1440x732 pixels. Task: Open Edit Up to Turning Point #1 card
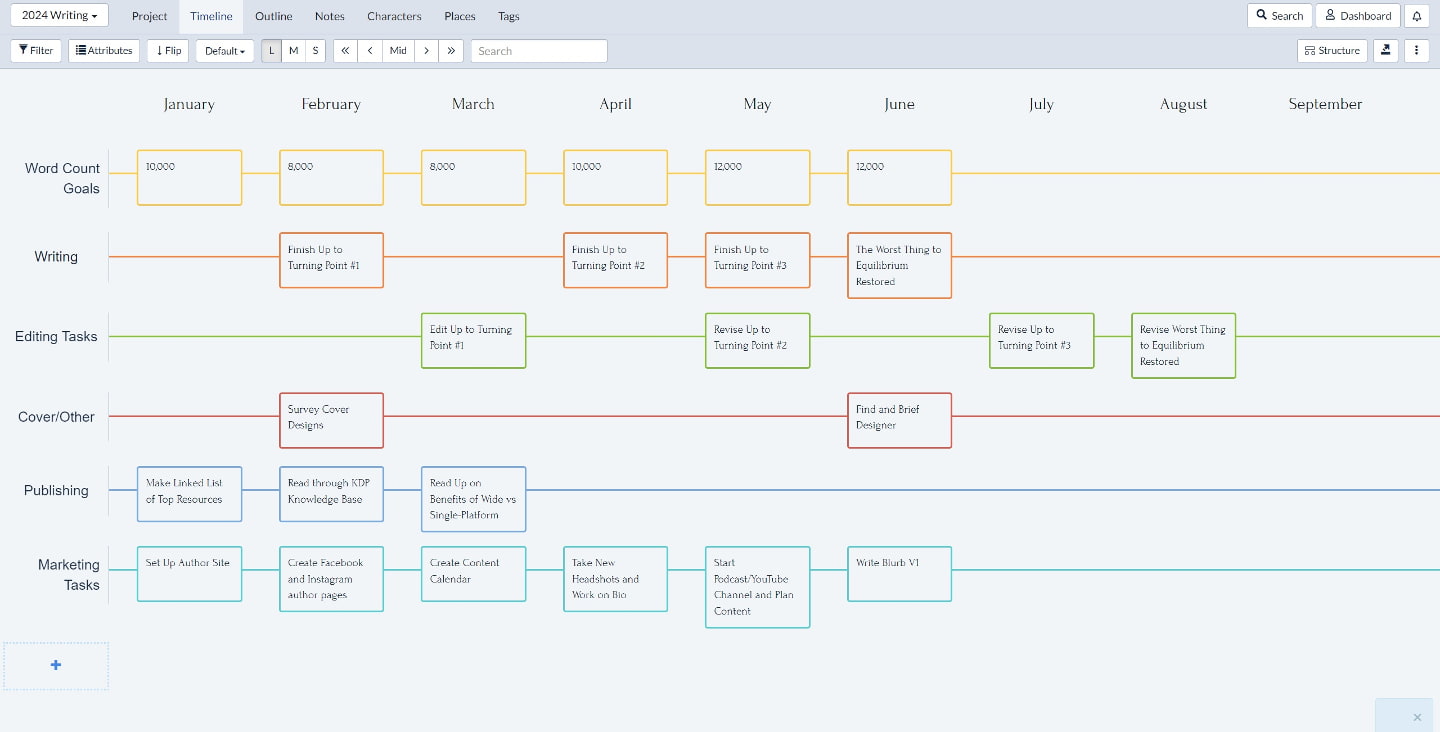[x=474, y=340]
